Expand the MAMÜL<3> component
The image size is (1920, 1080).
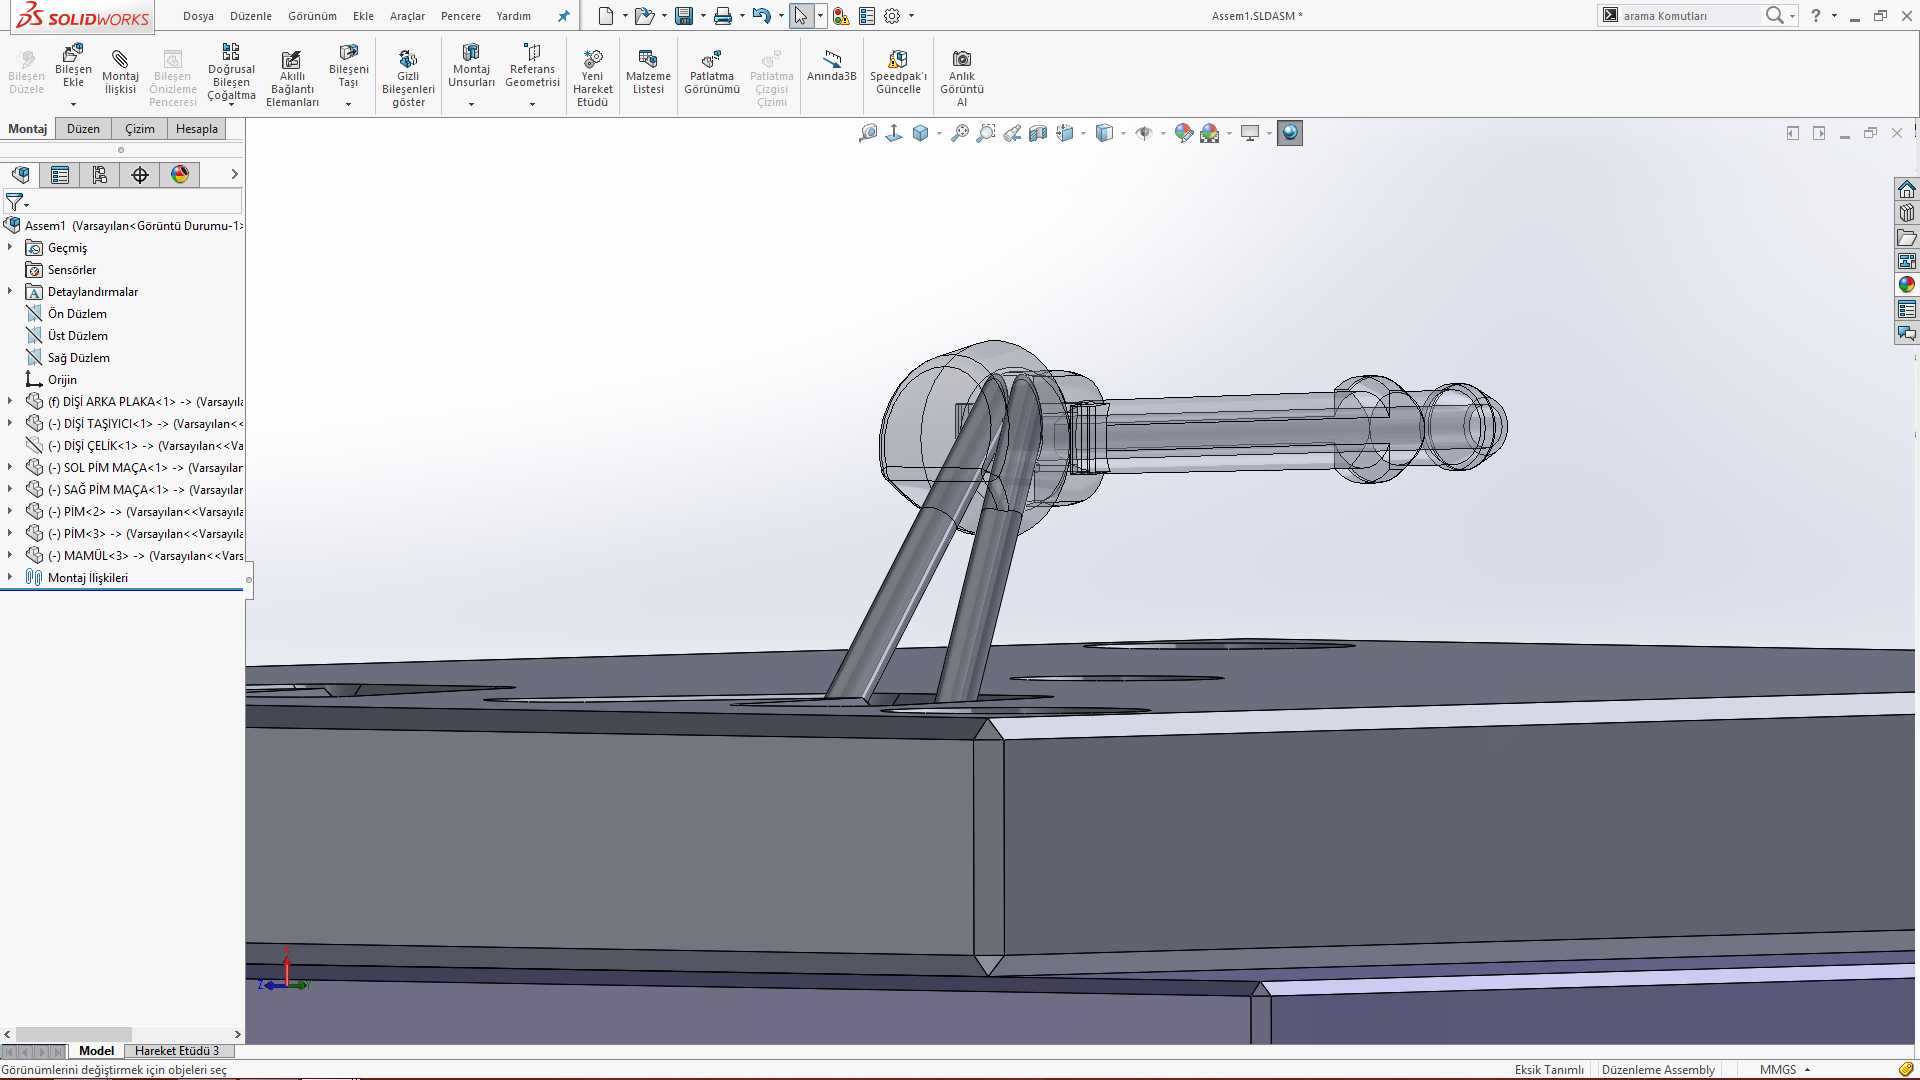click(10, 555)
